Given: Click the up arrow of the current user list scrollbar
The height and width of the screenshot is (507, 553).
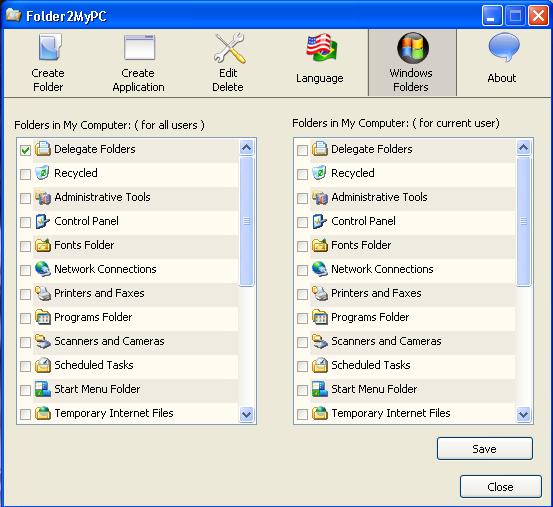Looking at the screenshot, I should point(523,148).
